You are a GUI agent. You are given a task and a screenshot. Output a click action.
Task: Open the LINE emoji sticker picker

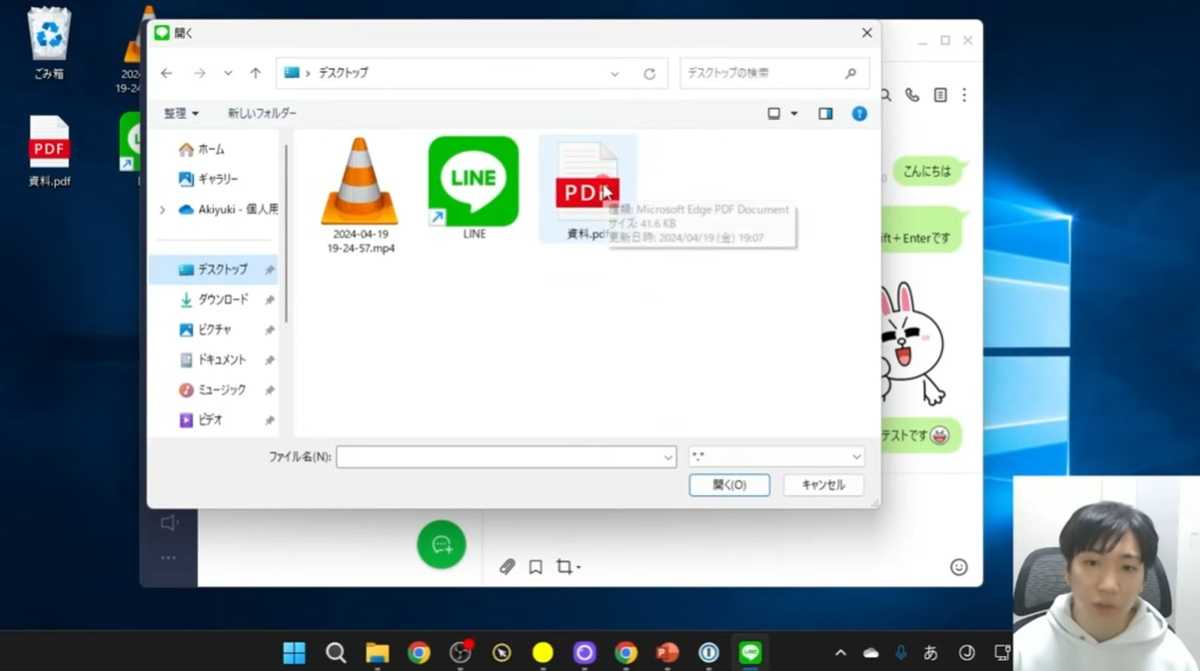click(x=958, y=567)
